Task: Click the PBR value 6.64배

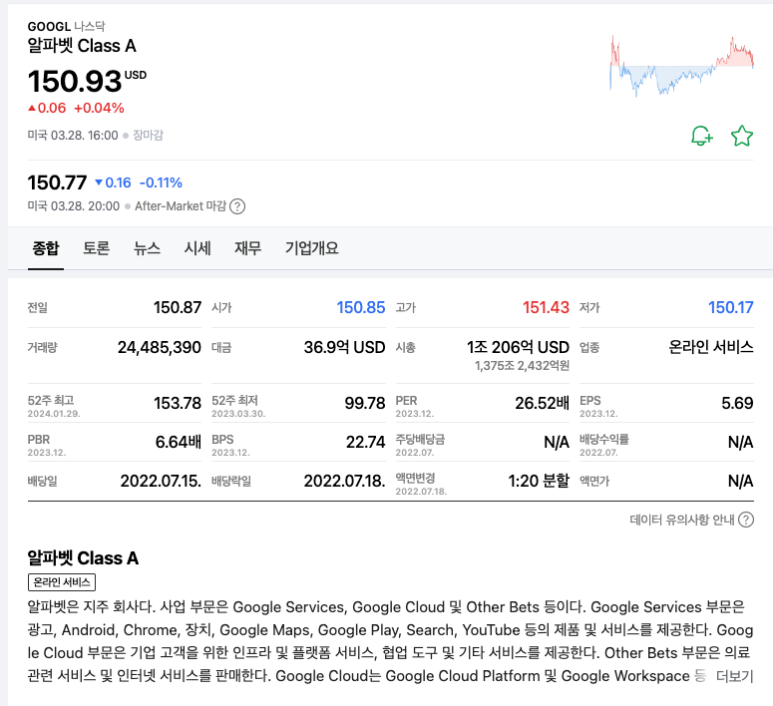Action: tap(178, 442)
